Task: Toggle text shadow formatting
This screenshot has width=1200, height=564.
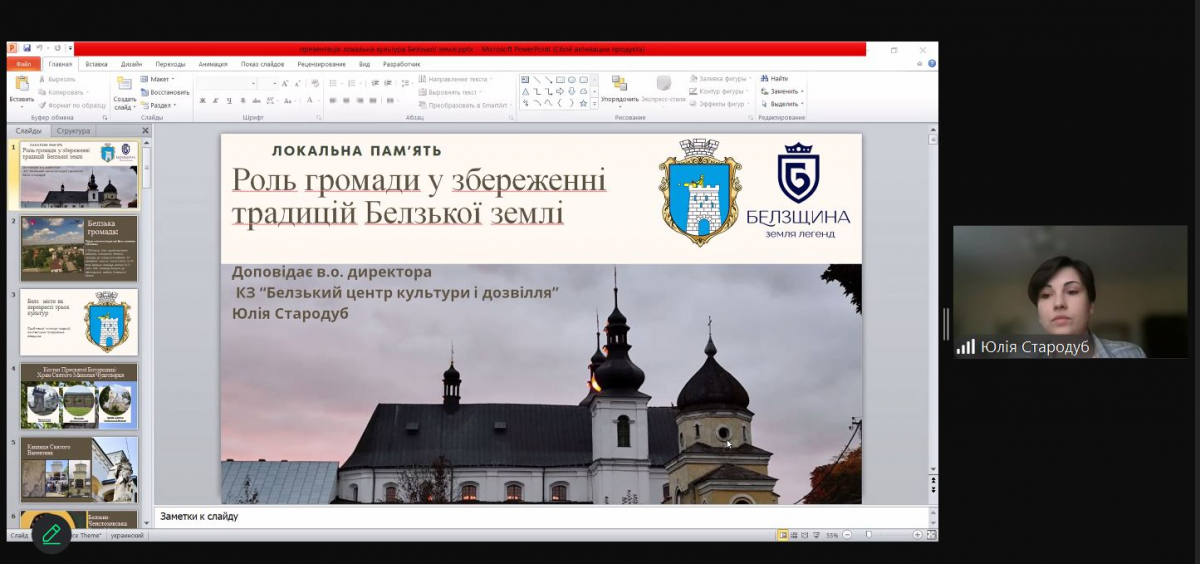Action: pos(242,101)
